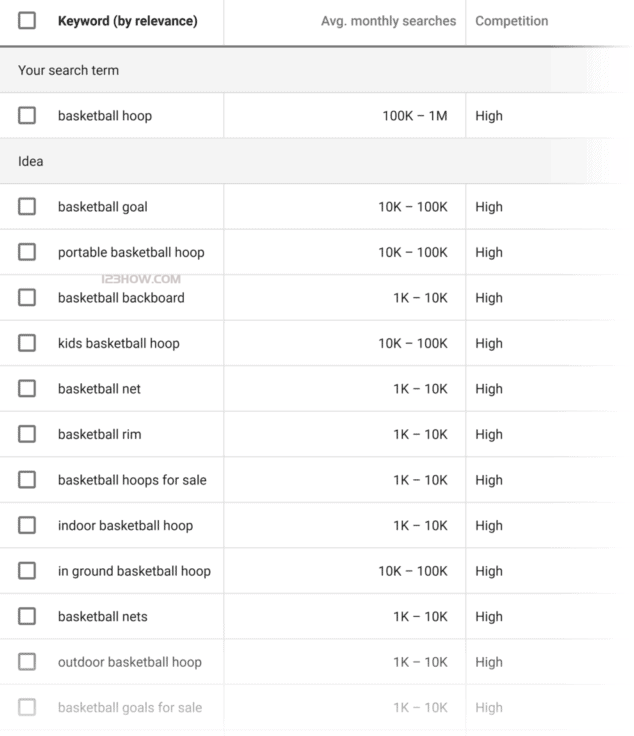The width and height of the screenshot is (634, 736).
Task: Click the basketball goals for sale row
Action: [130, 707]
